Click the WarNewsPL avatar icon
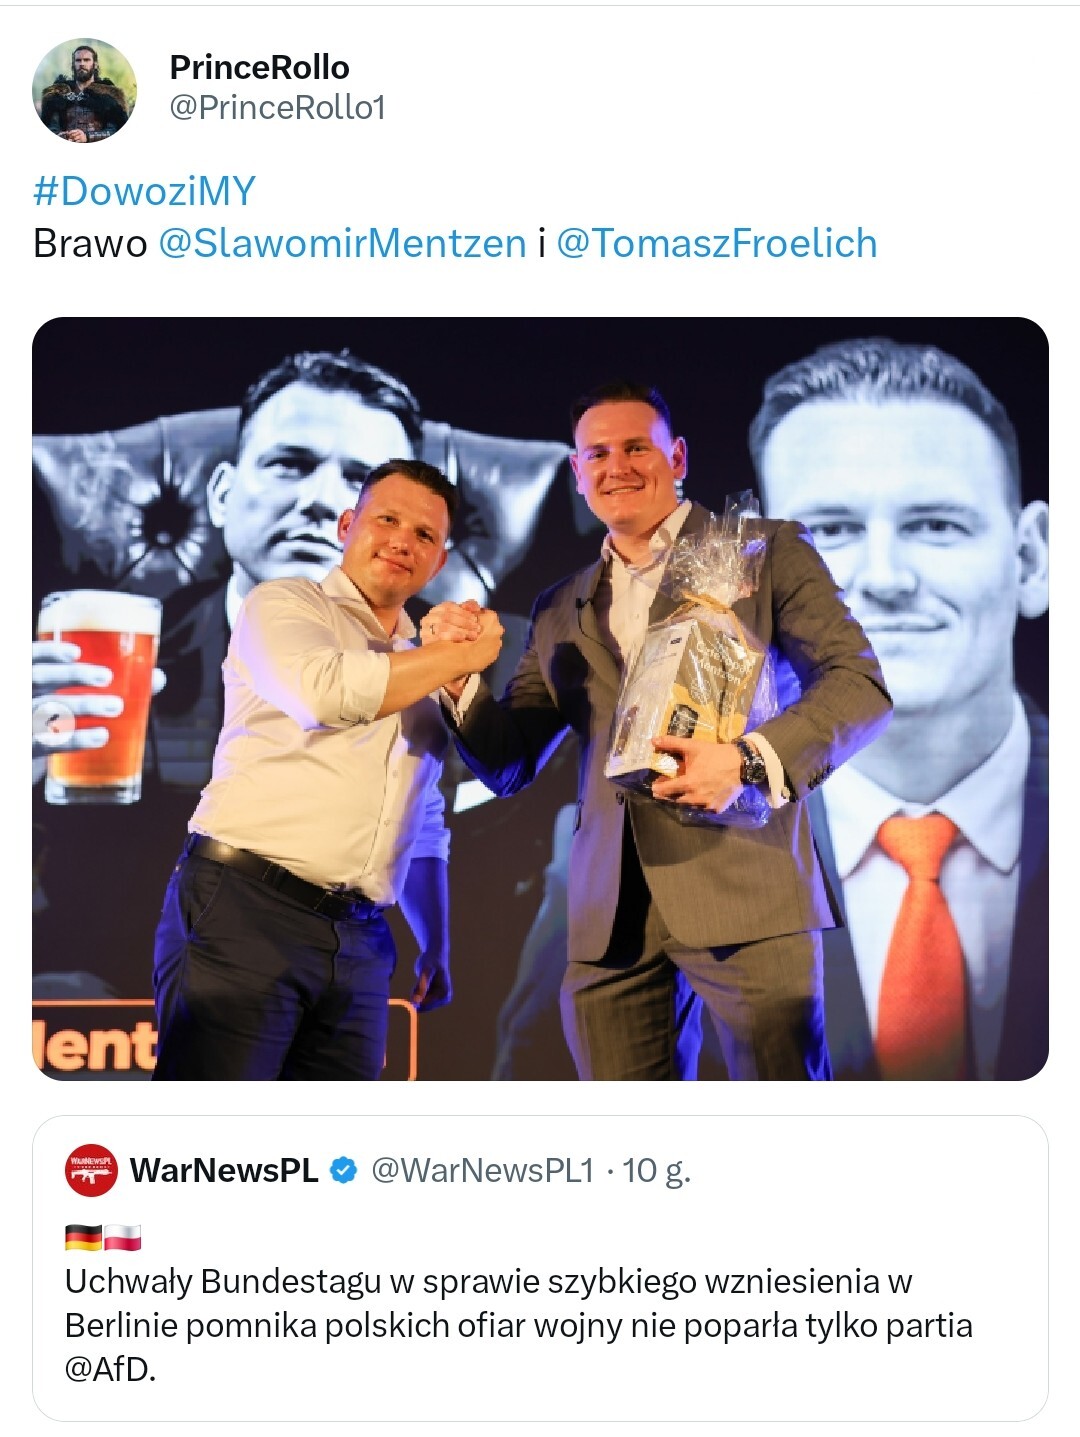 point(91,1170)
